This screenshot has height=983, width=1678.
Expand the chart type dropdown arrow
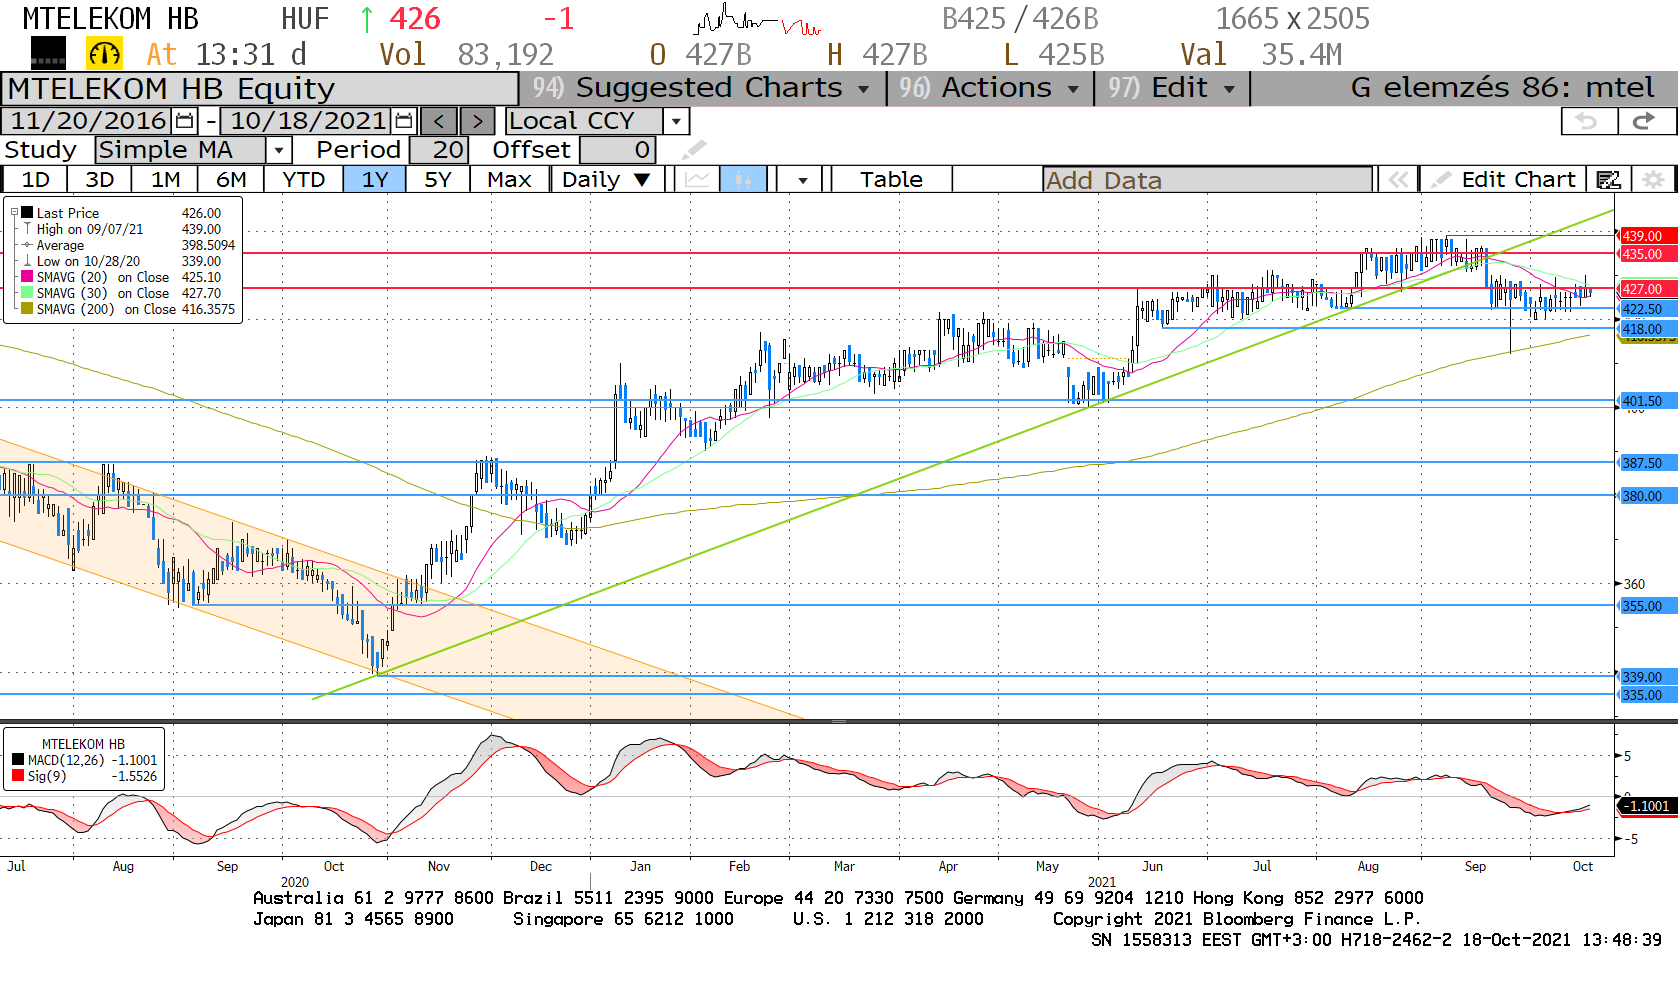[802, 180]
